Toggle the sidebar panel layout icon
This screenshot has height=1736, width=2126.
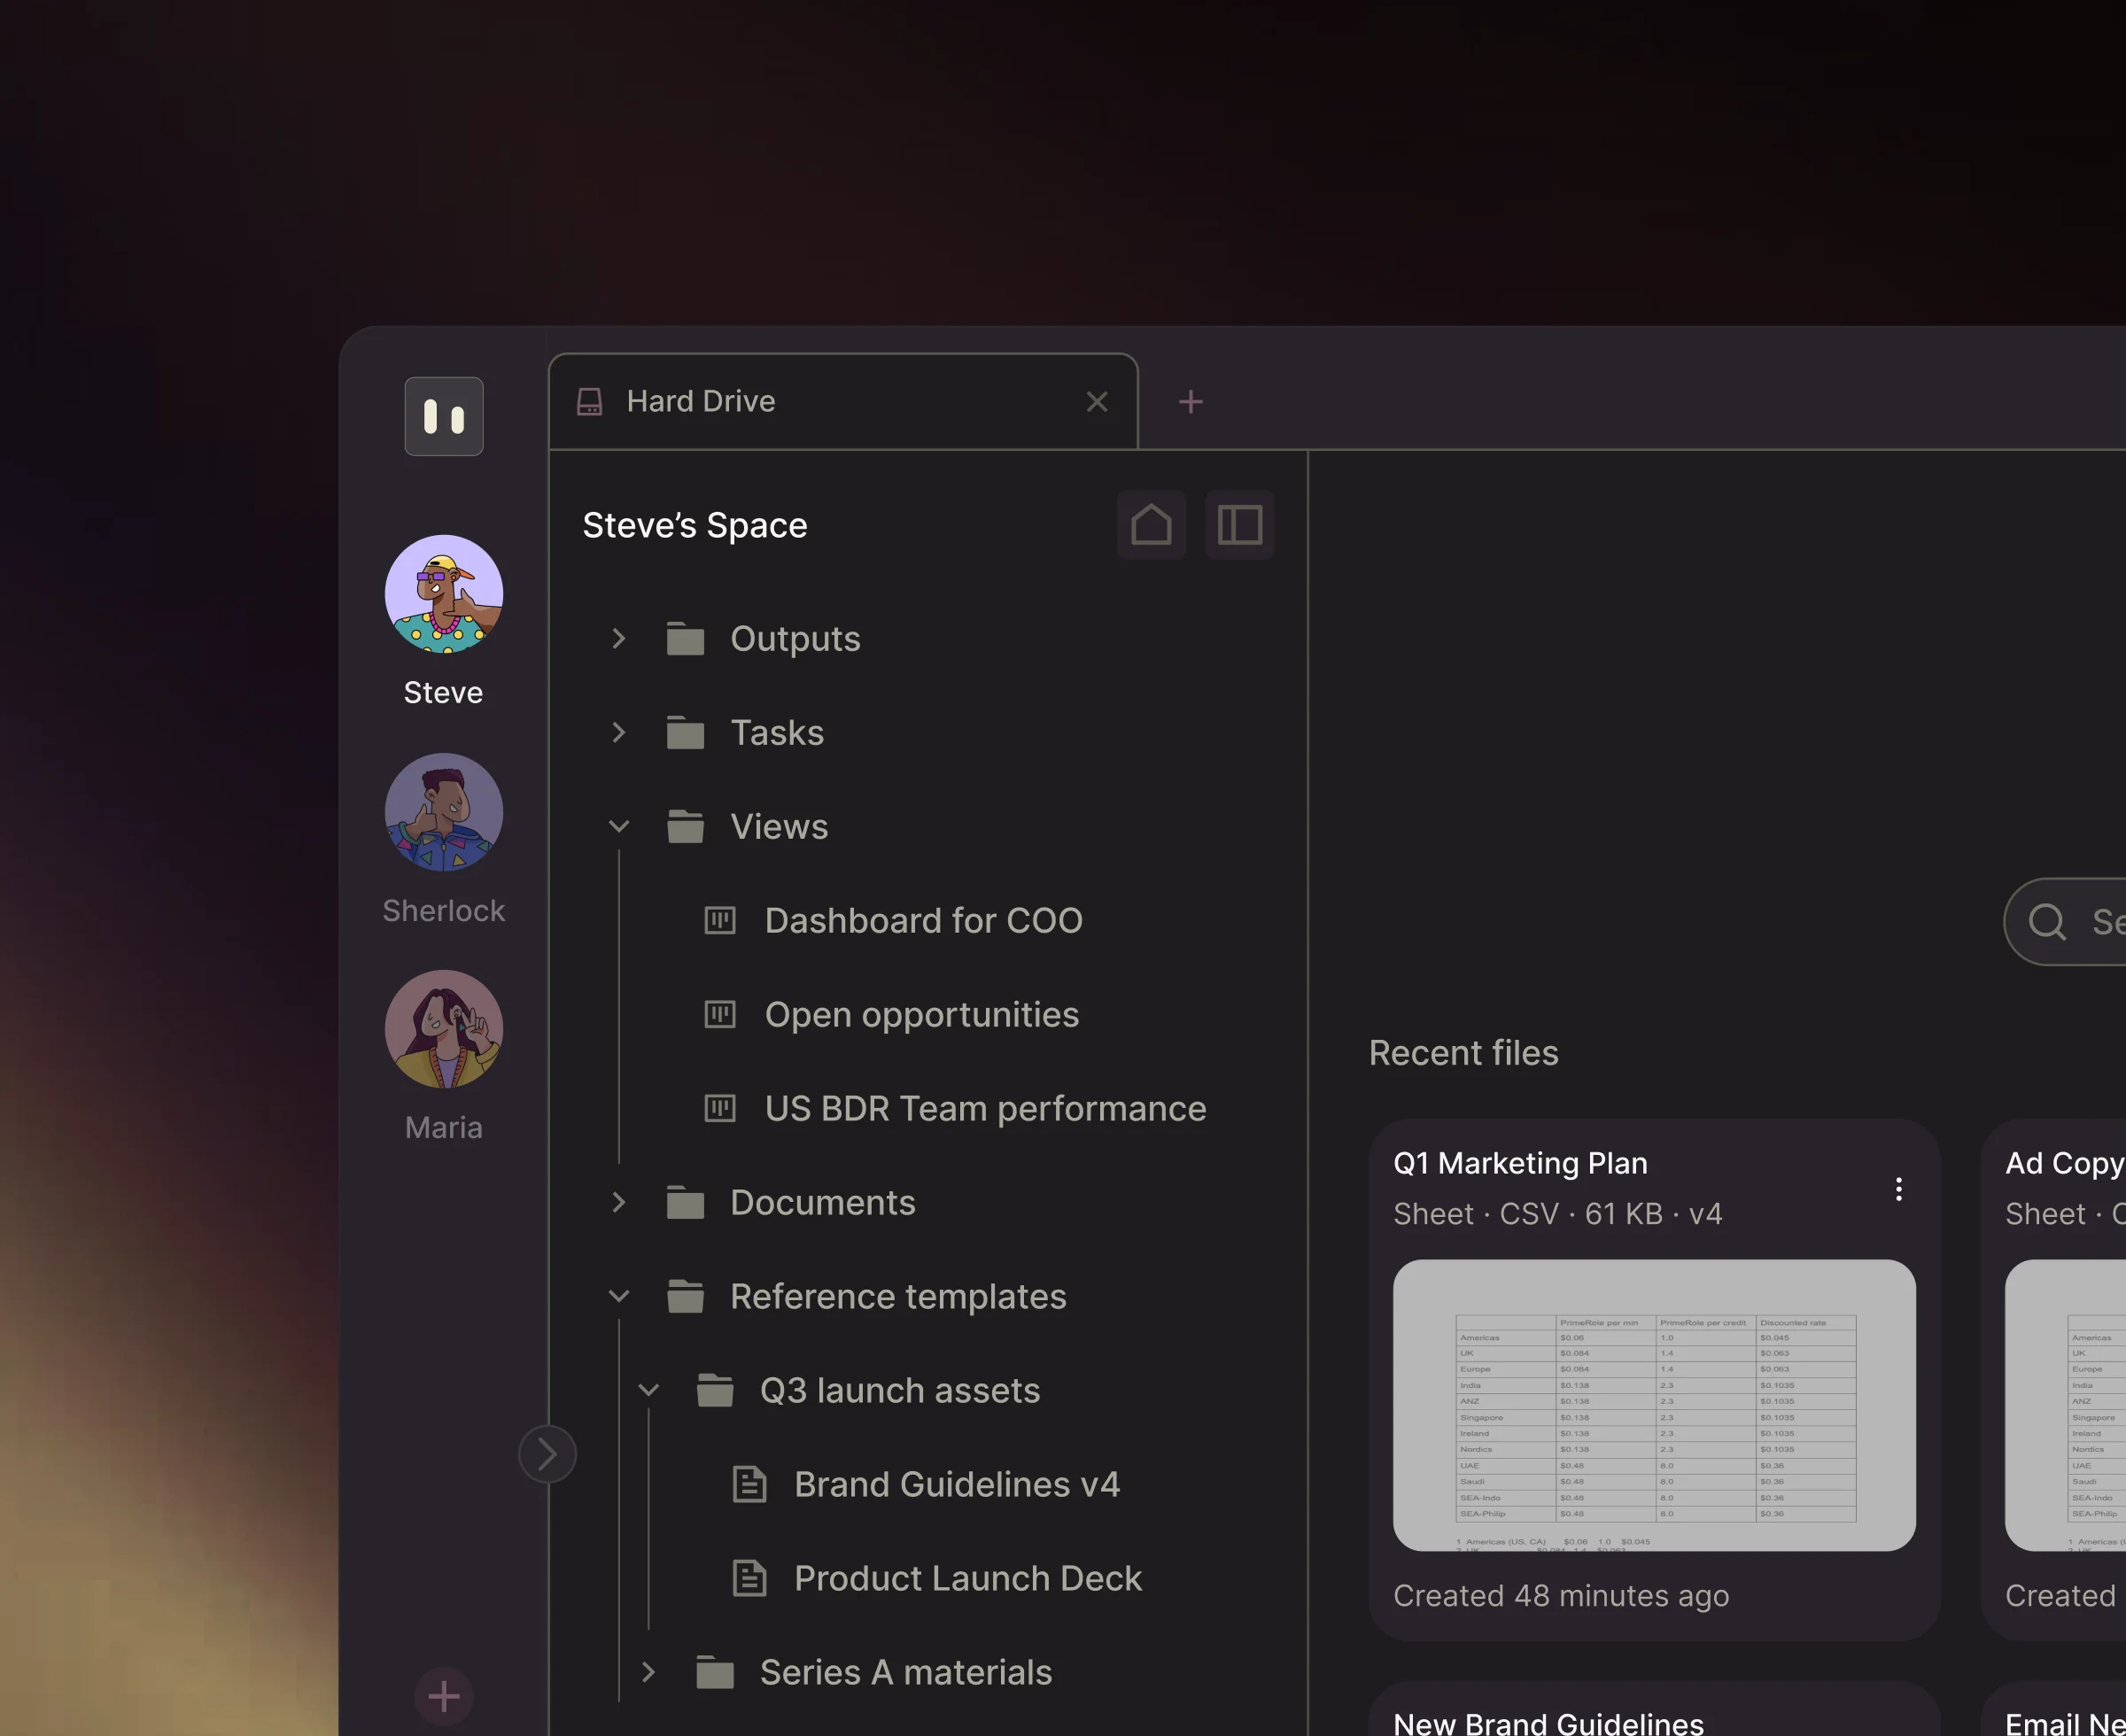[x=1239, y=524]
